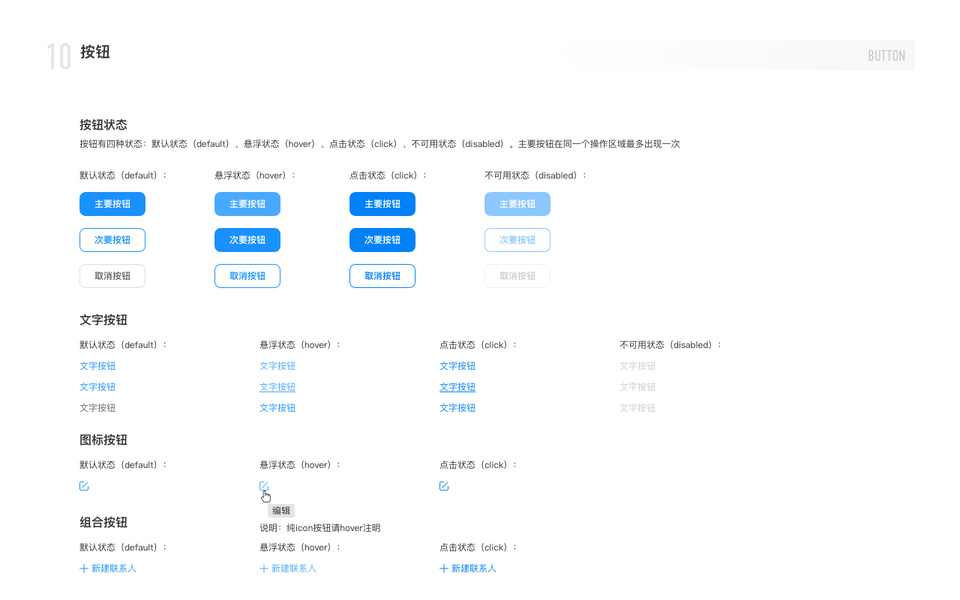Click the 文字按钮 section heading

[x=103, y=320]
